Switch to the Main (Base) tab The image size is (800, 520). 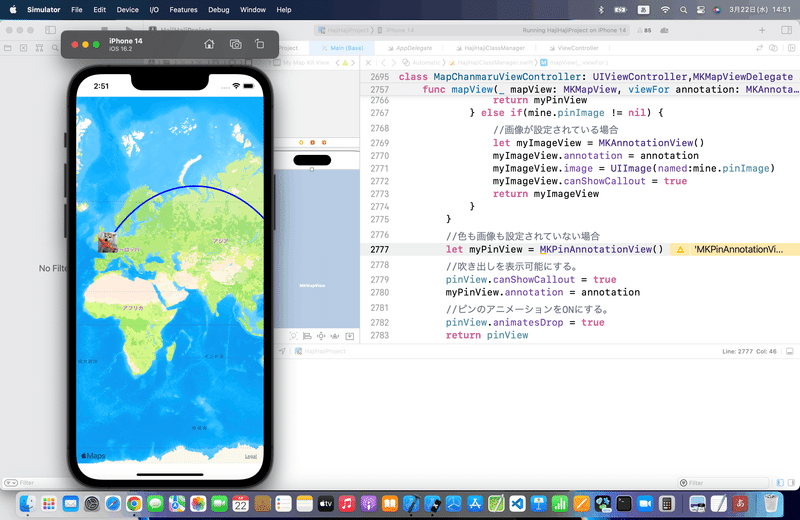(342, 48)
